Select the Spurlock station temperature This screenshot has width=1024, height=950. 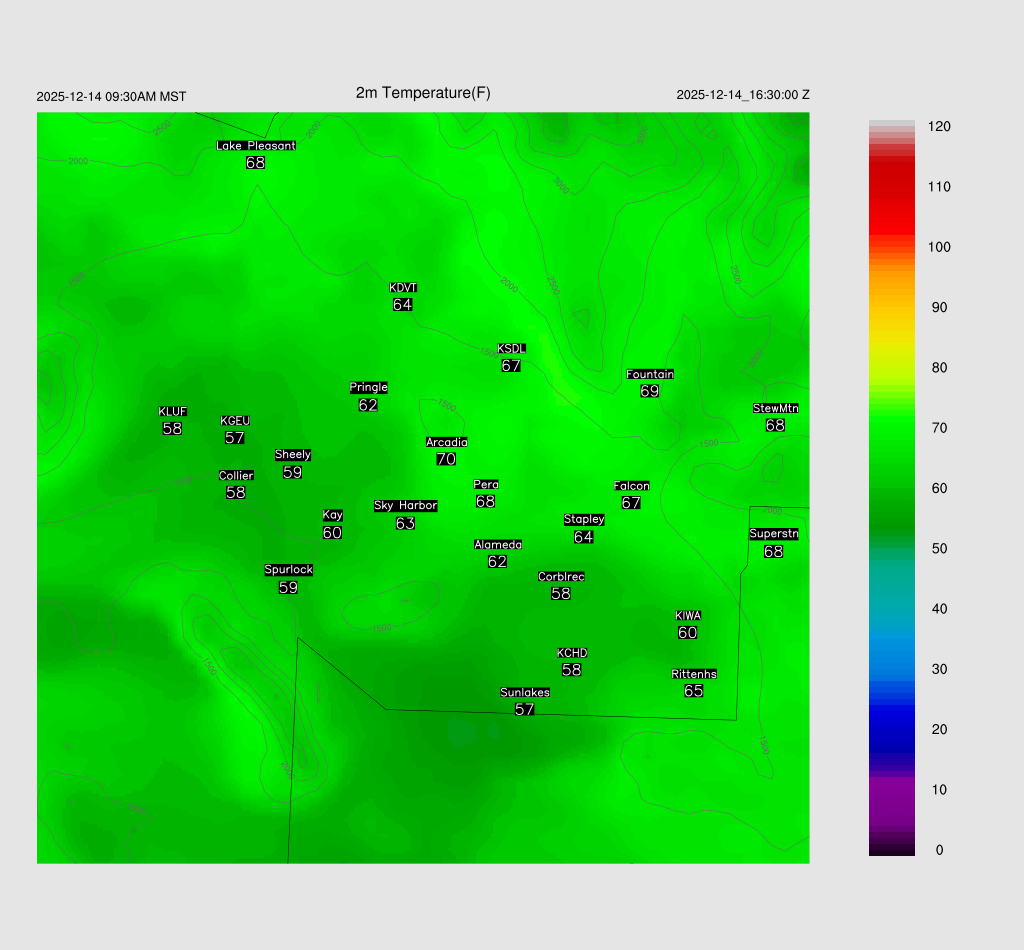288,588
